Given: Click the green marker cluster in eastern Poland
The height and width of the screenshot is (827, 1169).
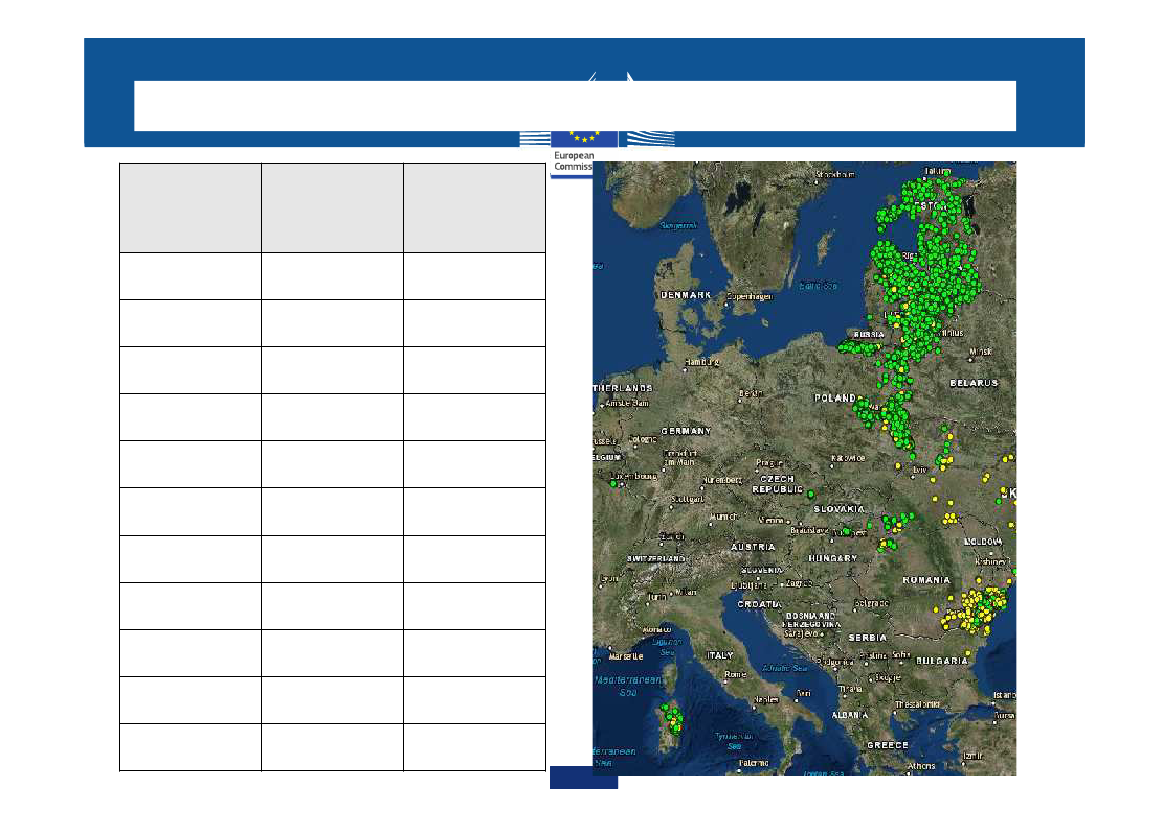Looking at the screenshot, I should tap(898, 420).
